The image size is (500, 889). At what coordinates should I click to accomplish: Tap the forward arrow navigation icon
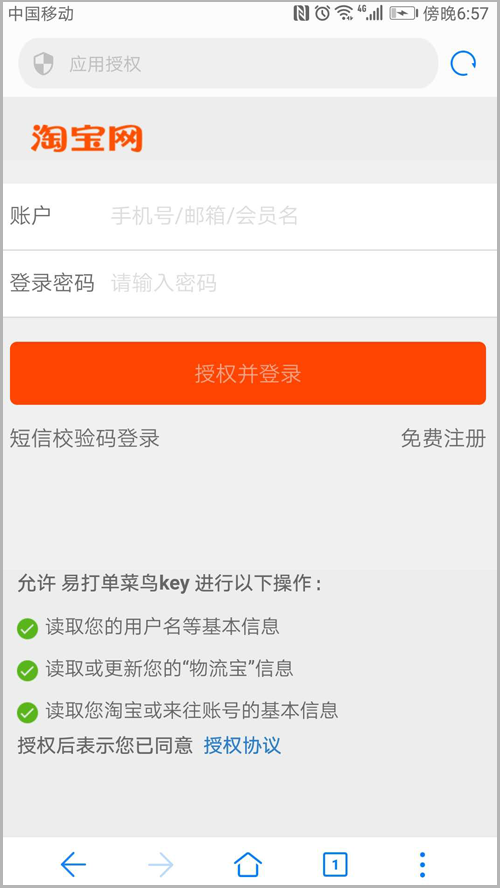(x=161, y=865)
